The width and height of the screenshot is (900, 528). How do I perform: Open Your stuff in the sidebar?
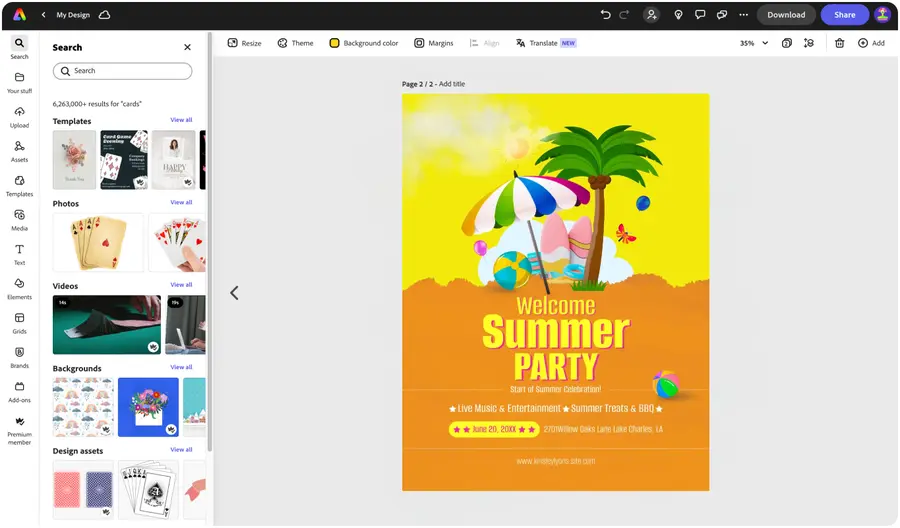point(20,83)
